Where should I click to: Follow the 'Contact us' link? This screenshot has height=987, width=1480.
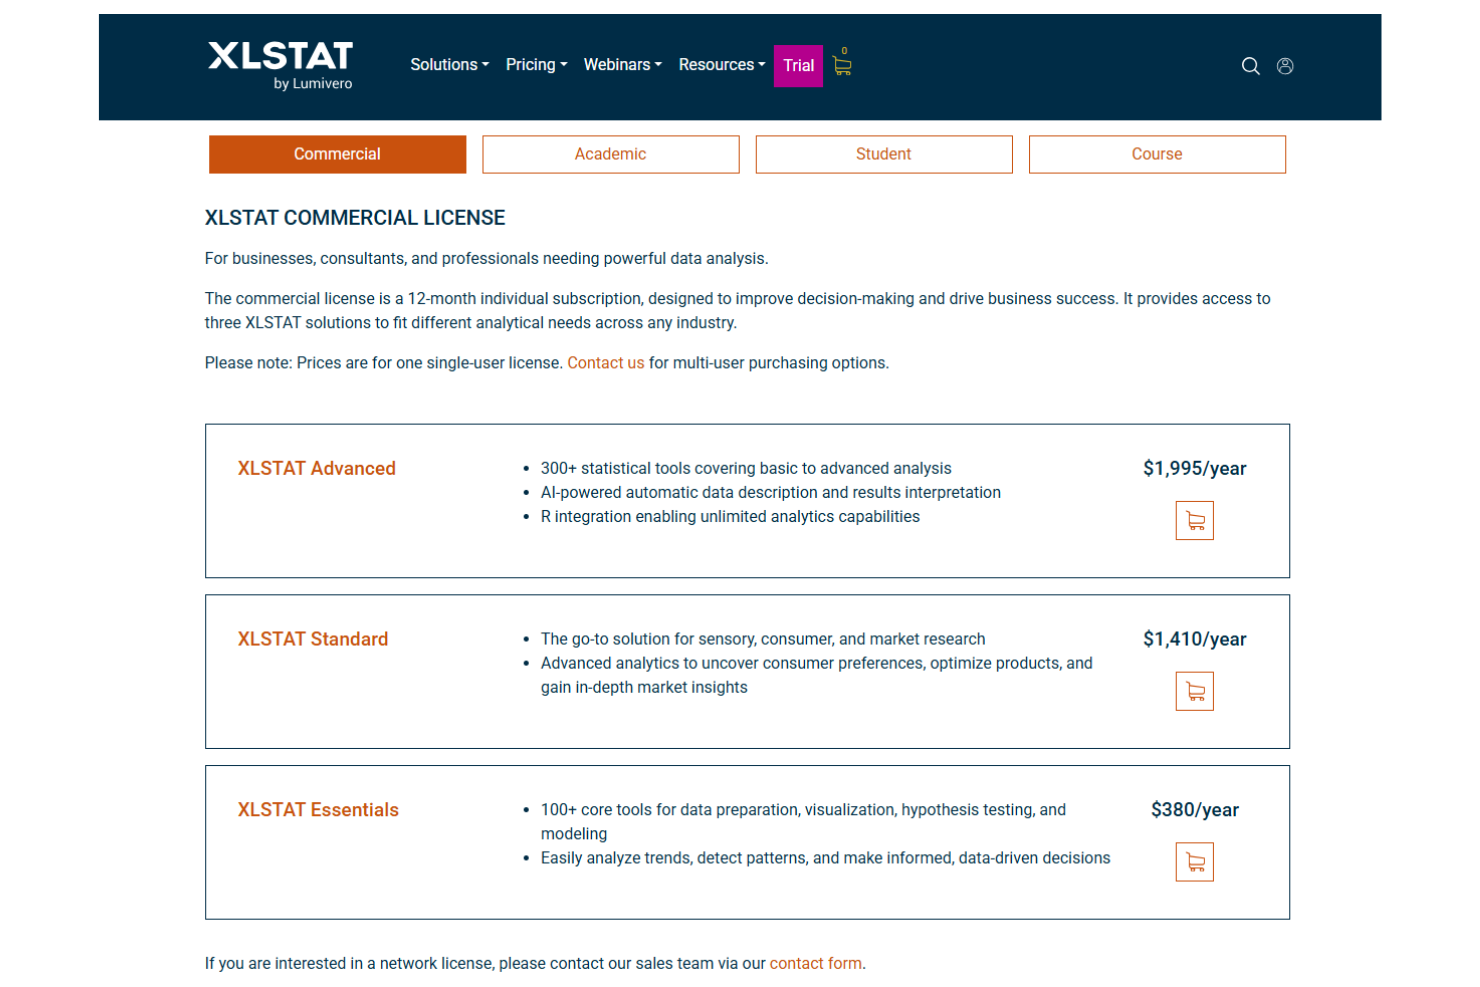point(605,363)
